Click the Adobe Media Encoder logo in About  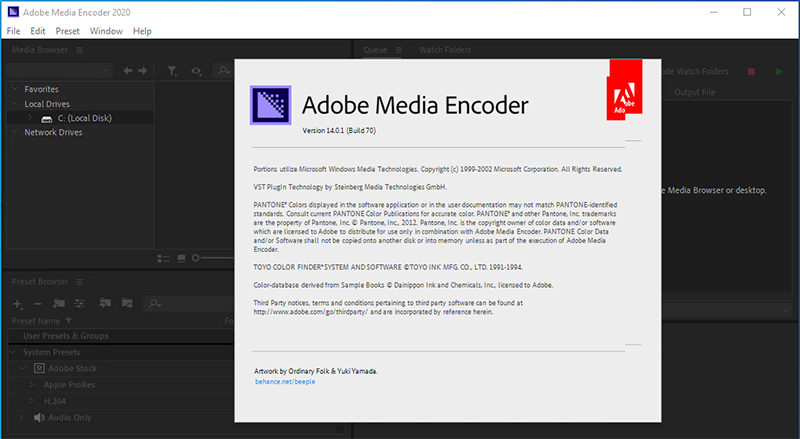point(270,105)
